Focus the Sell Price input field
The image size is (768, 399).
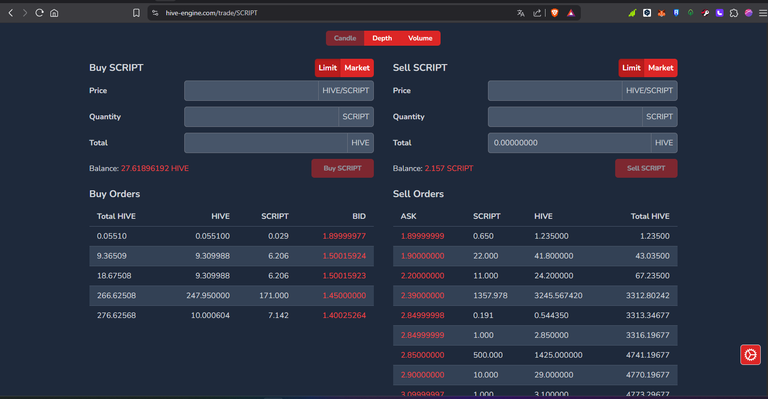(555, 91)
